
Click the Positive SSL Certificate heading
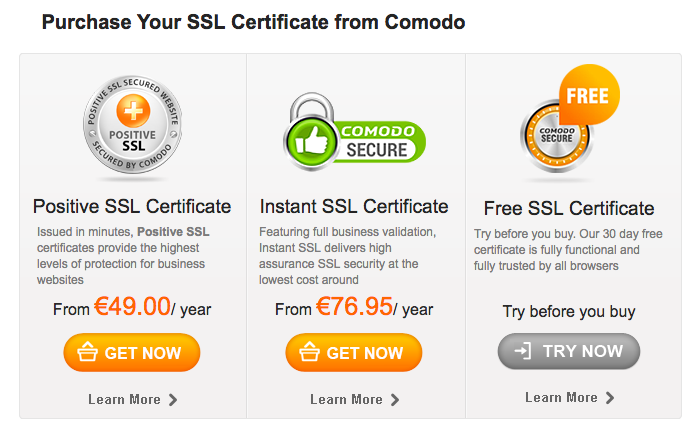coord(132,207)
